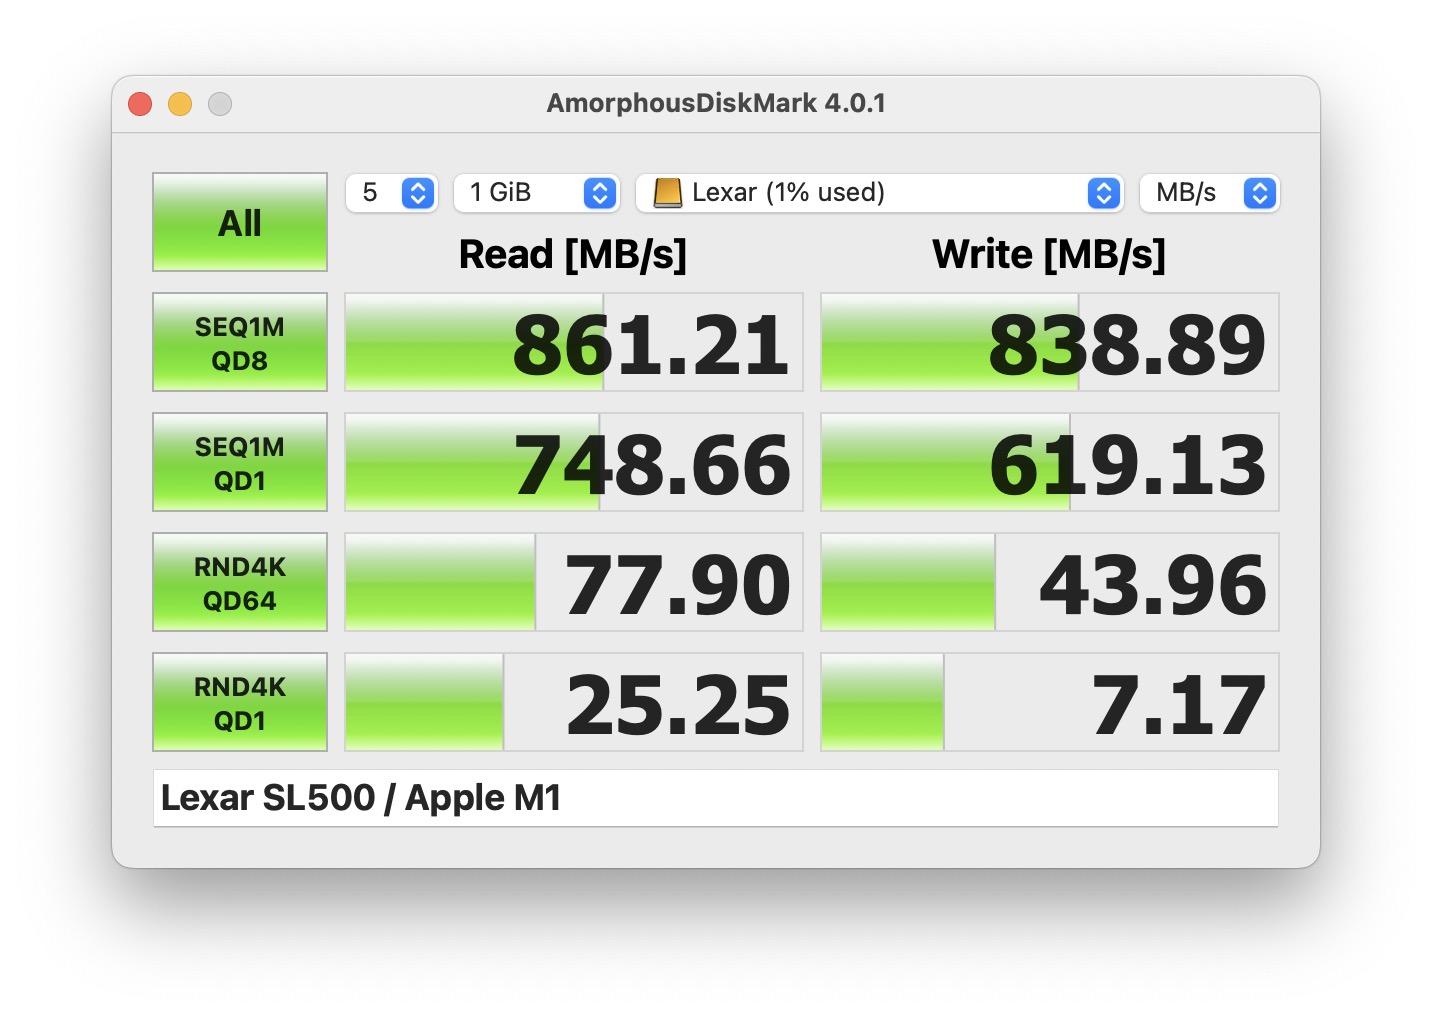Click the Write [MB/s] column header
Image resolution: width=1432 pixels, height=1016 pixels.
(1049, 255)
